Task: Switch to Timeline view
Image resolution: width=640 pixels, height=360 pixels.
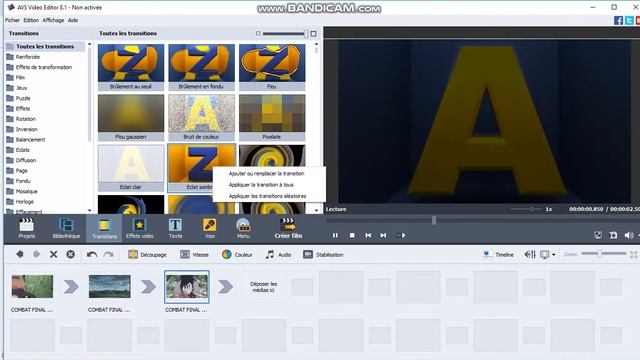Action: pyautogui.click(x=498, y=254)
